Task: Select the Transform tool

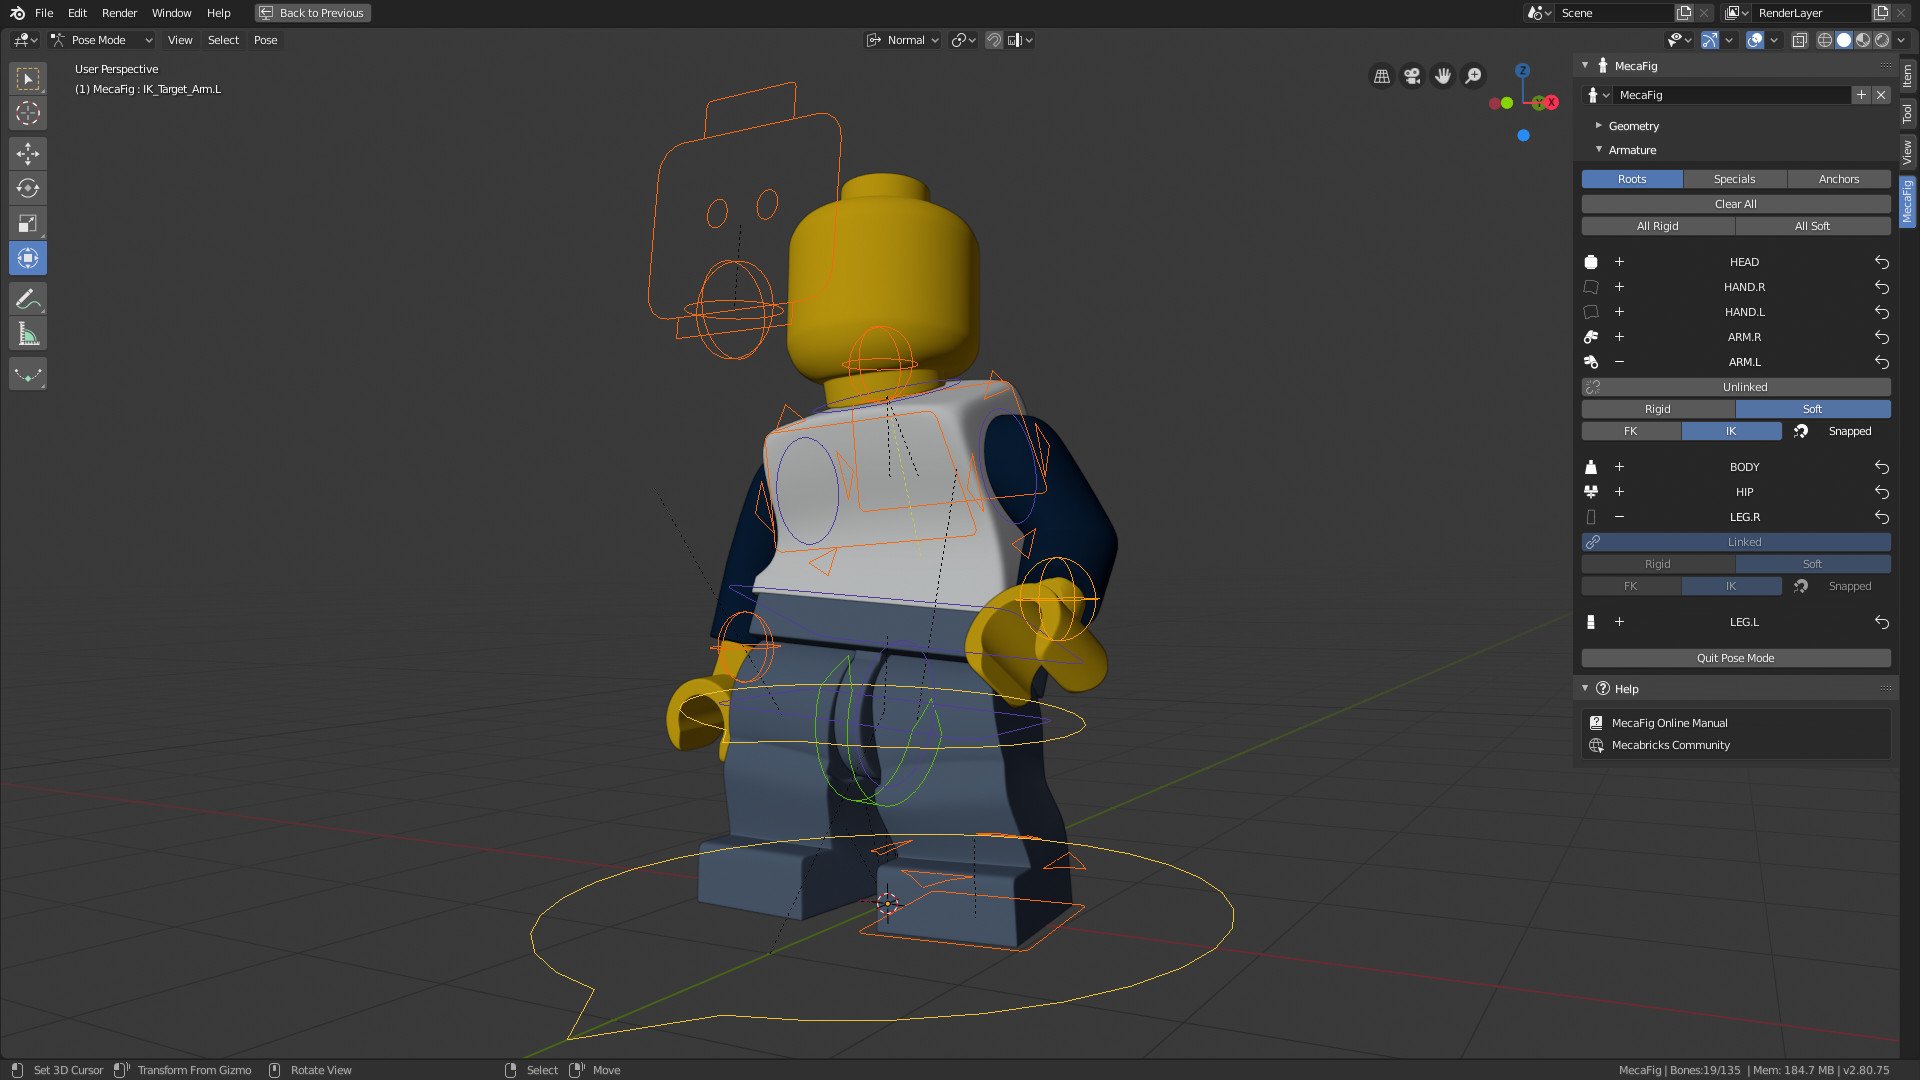Action: (28, 258)
